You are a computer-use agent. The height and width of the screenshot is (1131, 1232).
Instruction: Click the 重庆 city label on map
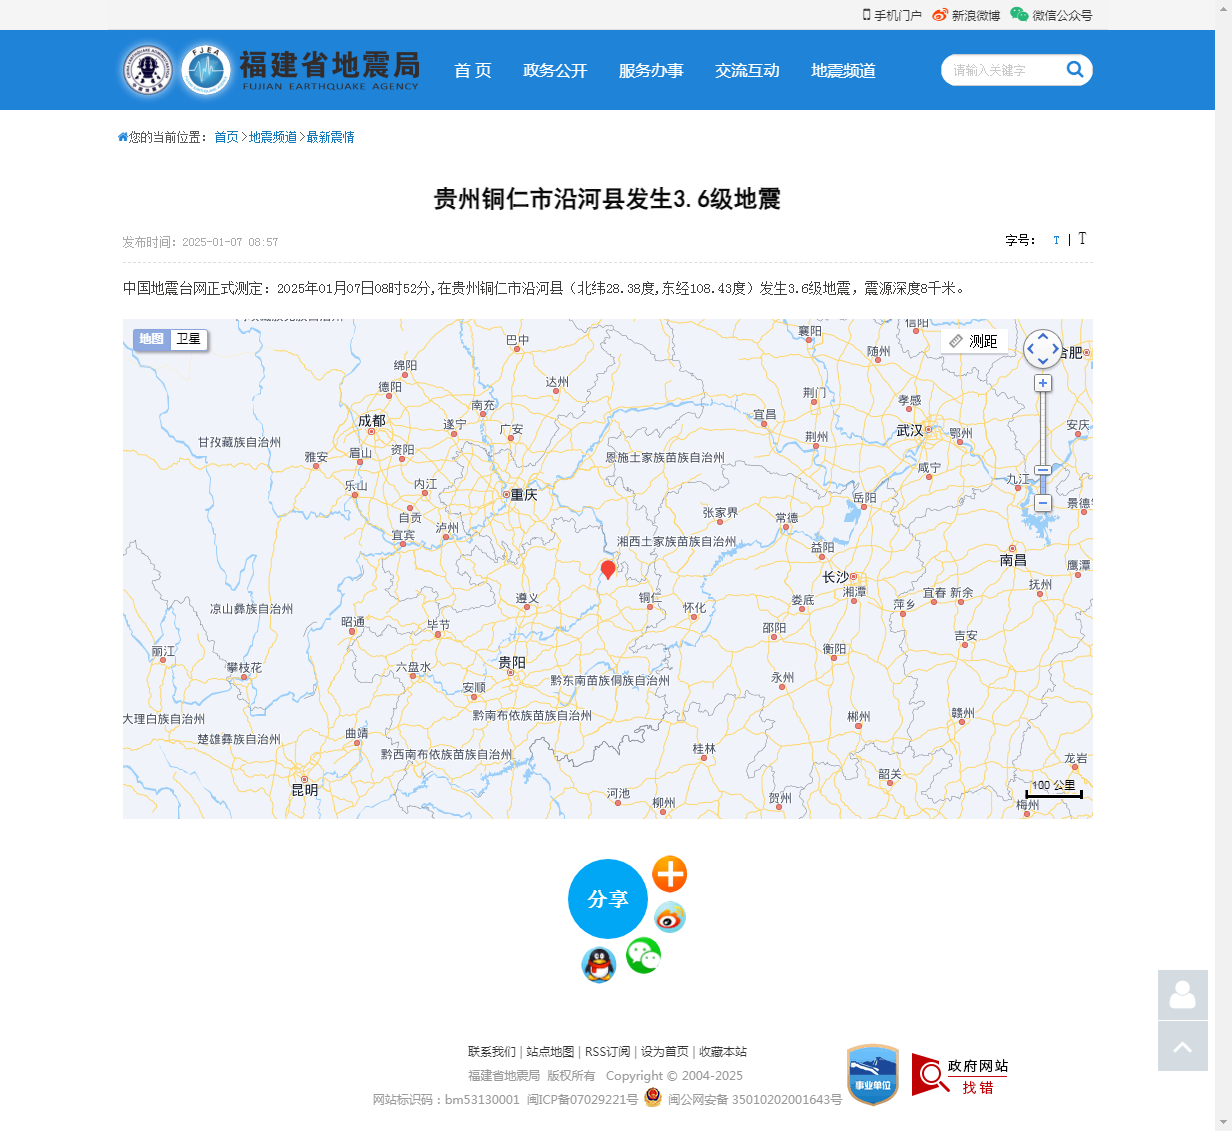[x=524, y=495]
